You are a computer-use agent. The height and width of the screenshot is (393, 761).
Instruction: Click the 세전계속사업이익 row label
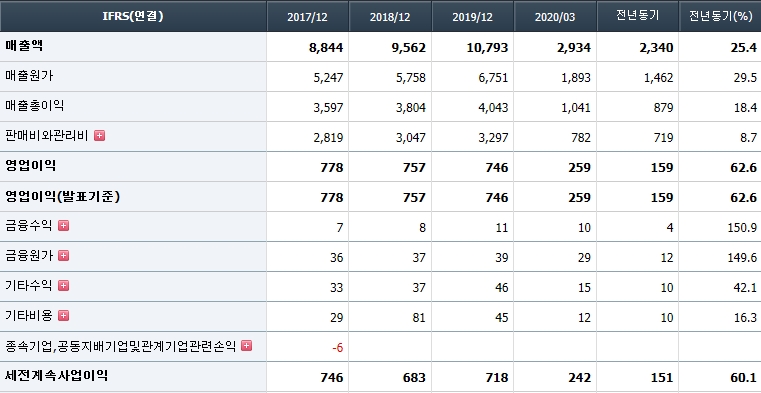(x=56, y=375)
